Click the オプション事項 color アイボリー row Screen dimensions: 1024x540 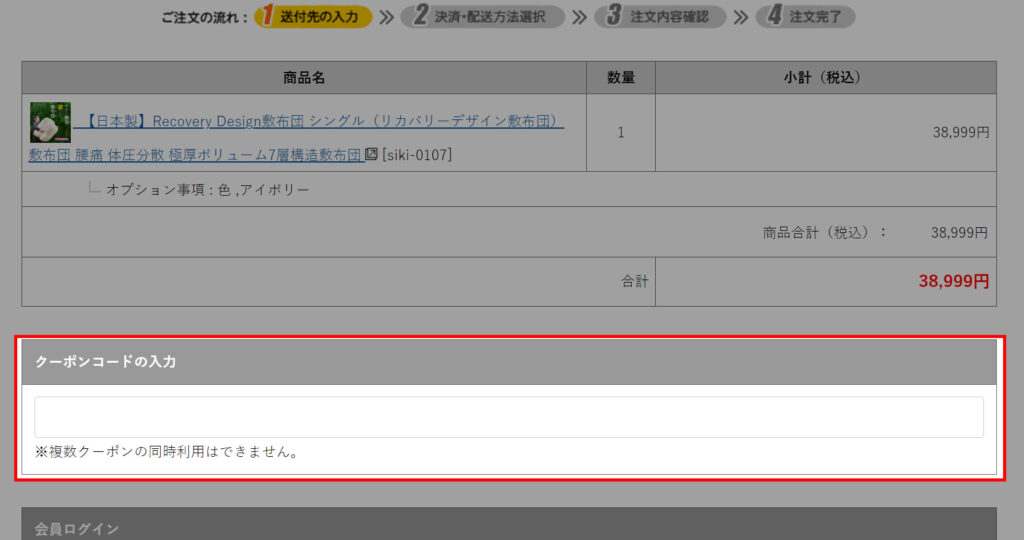tap(208, 189)
